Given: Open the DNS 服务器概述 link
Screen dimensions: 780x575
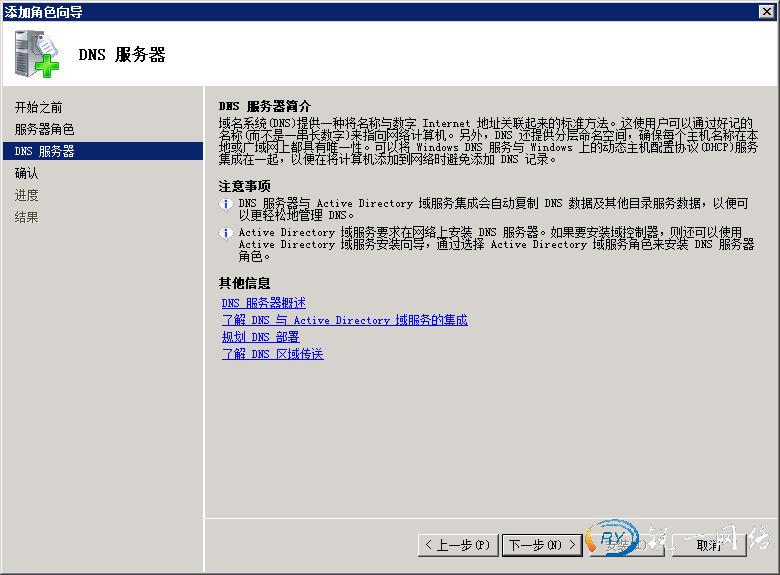Looking at the screenshot, I should [x=264, y=303].
